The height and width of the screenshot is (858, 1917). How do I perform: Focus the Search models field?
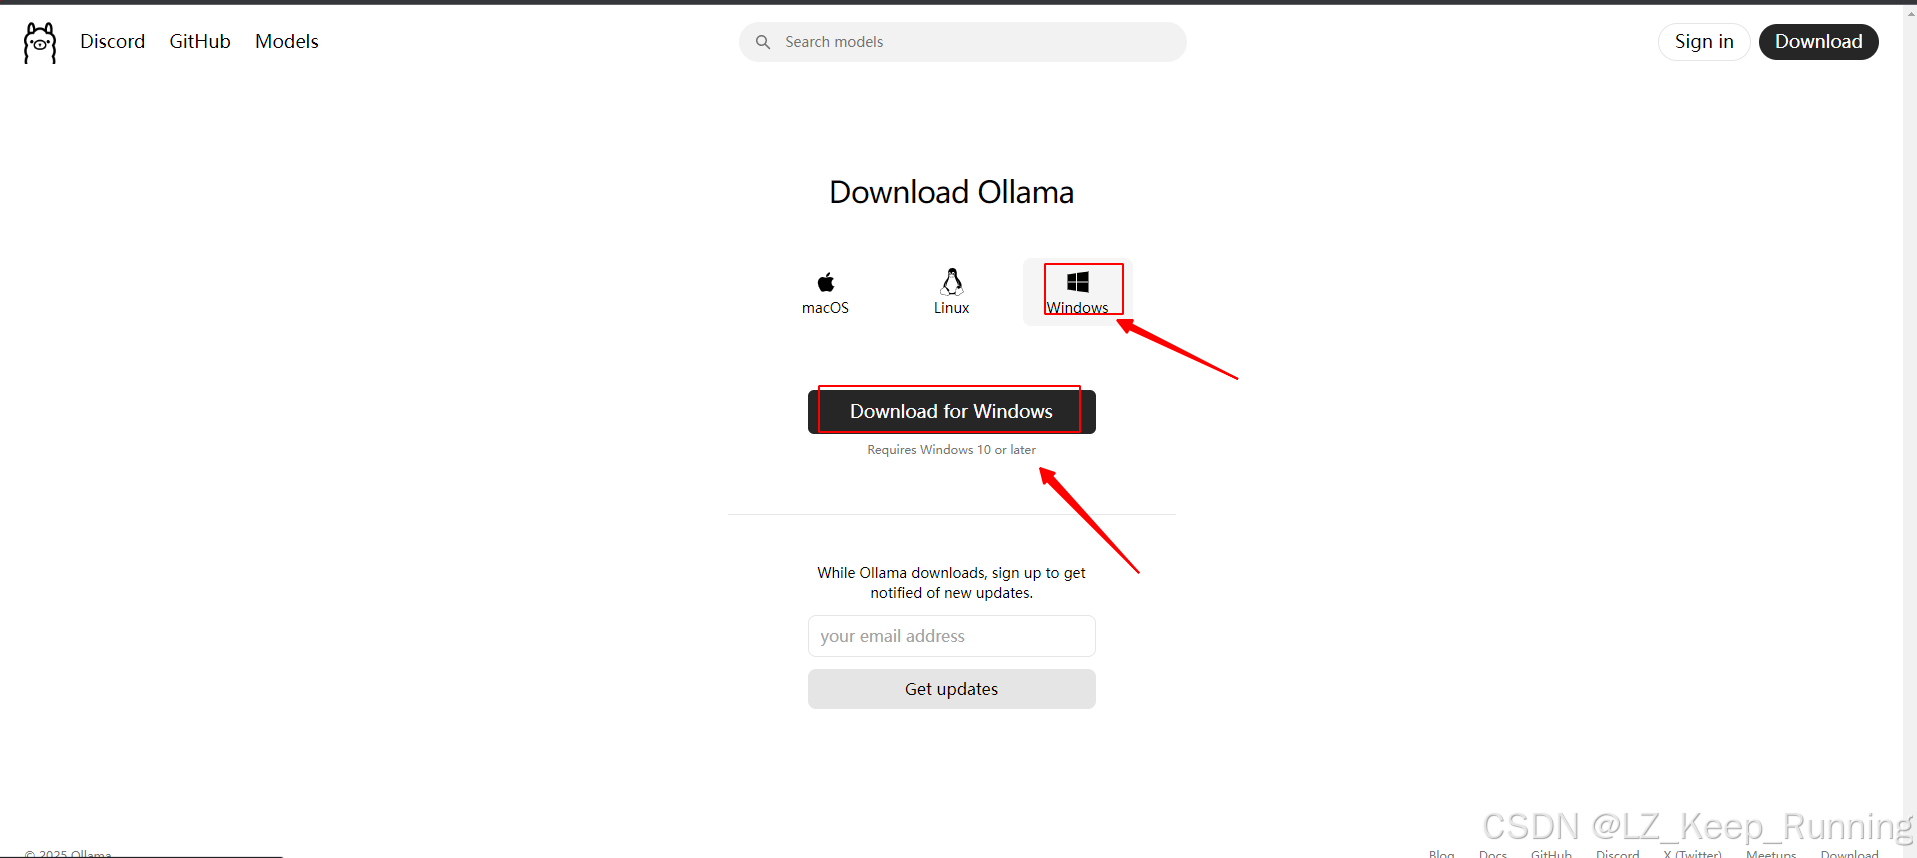(963, 42)
